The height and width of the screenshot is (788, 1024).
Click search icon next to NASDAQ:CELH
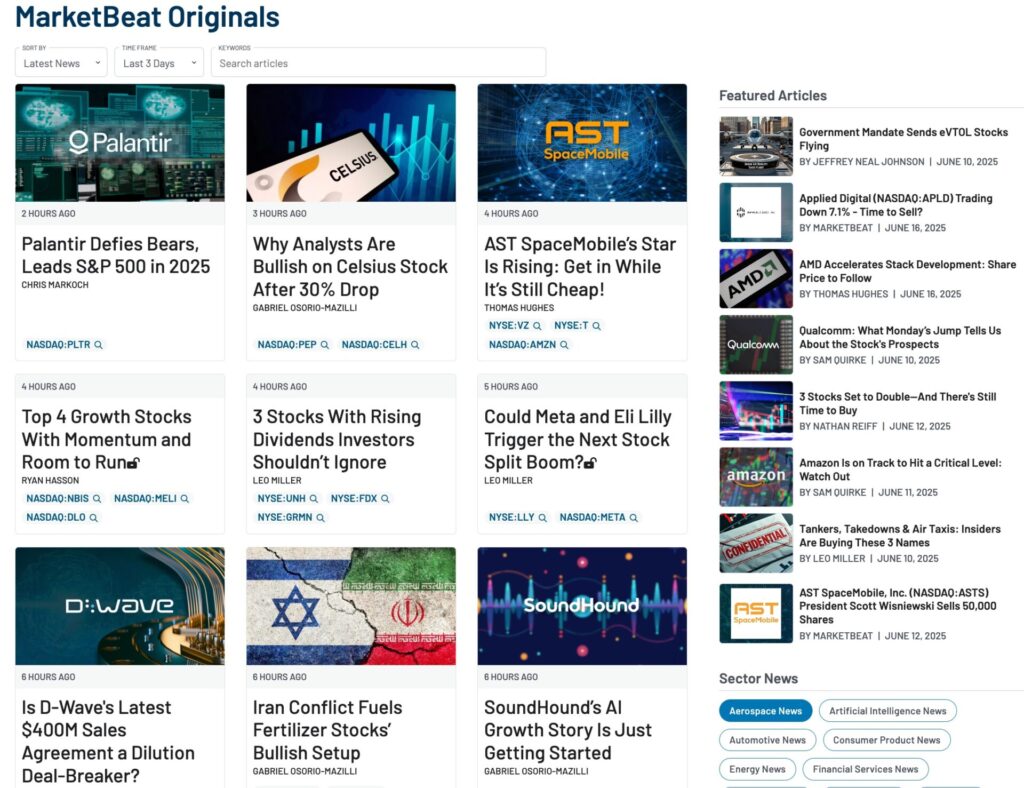pyautogui.click(x=415, y=345)
